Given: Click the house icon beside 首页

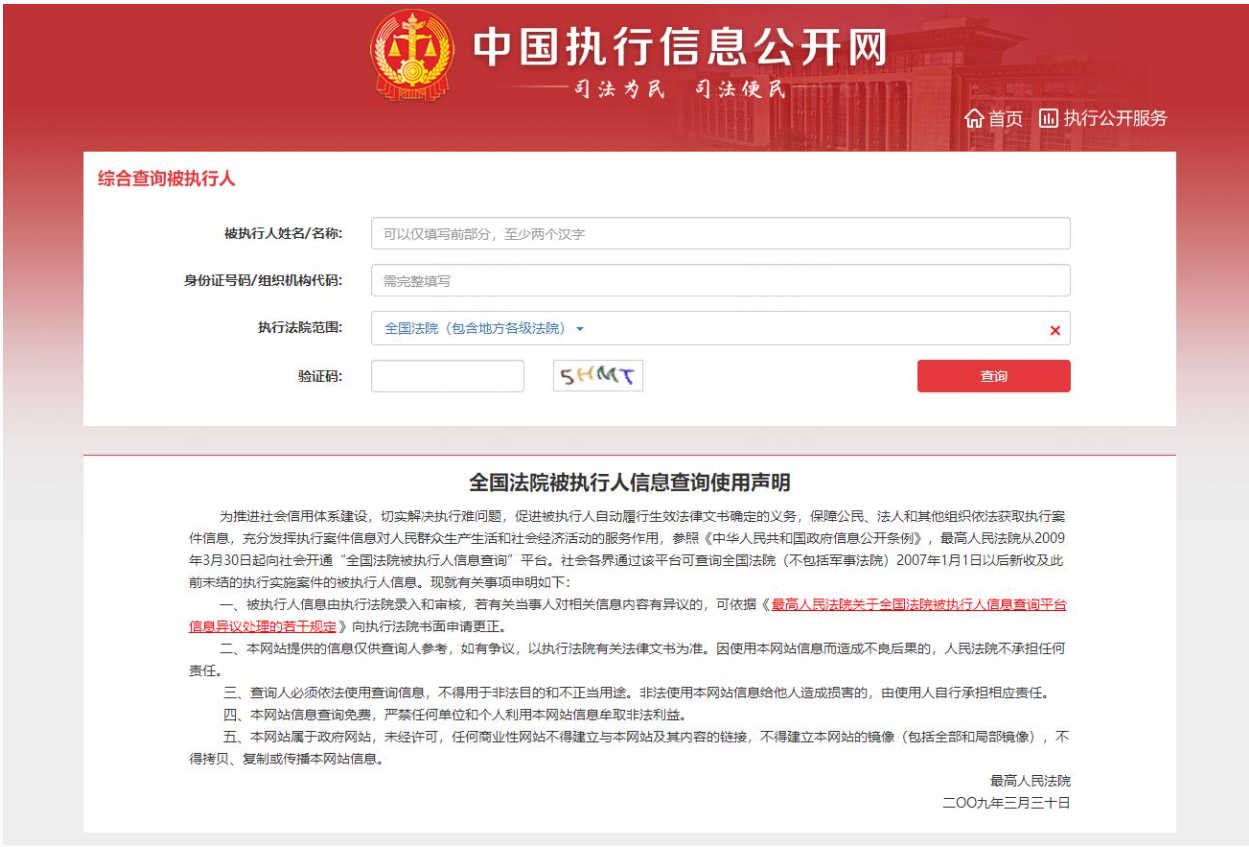Looking at the screenshot, I should click(974, 119).
